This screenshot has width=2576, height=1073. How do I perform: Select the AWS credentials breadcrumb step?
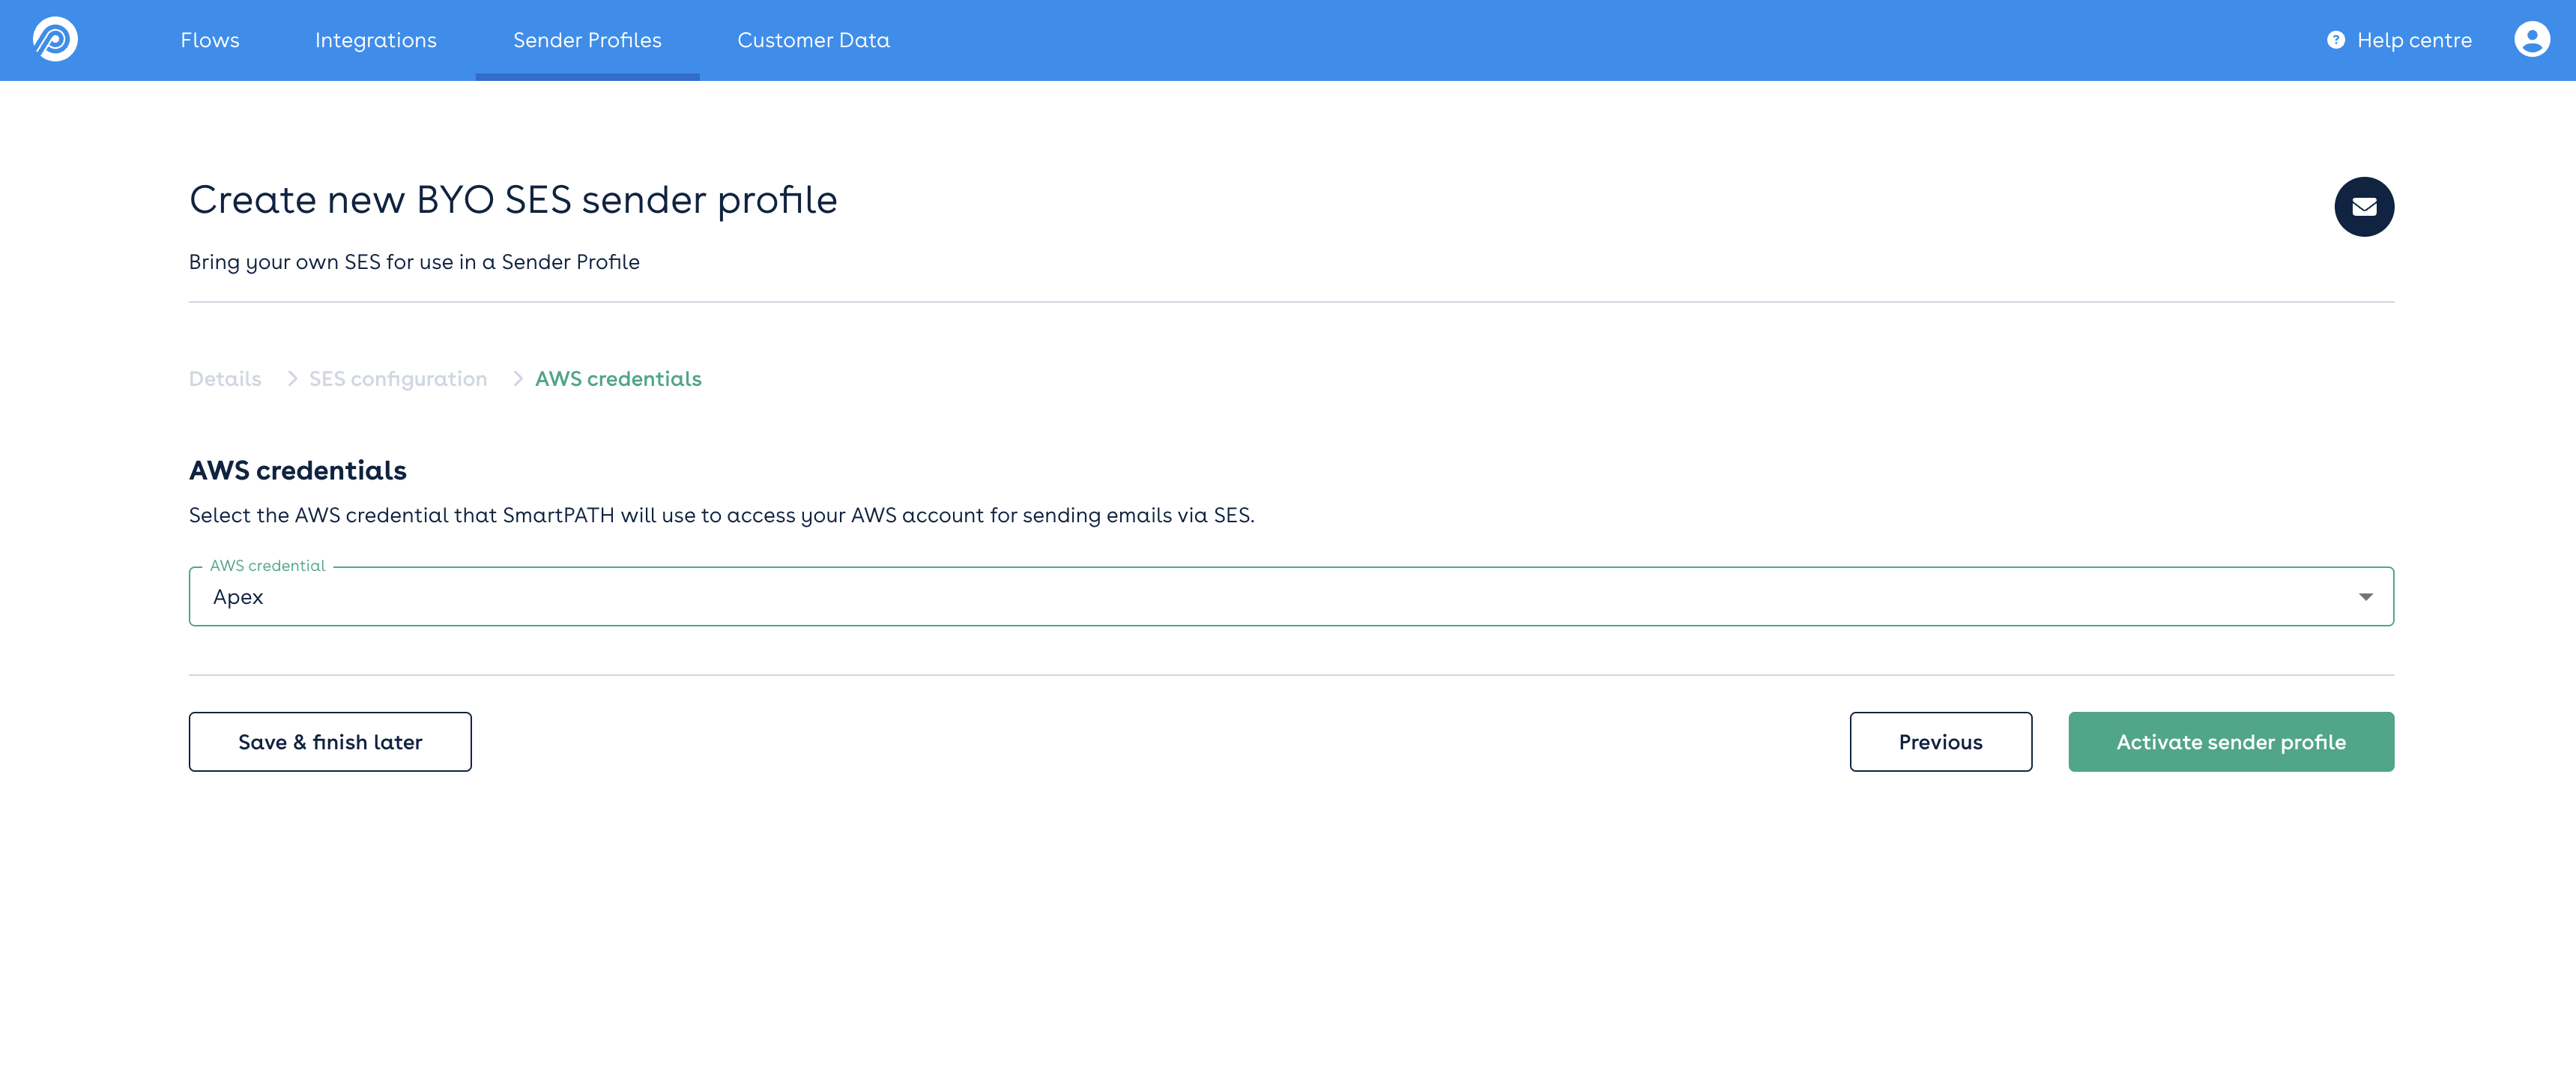618,379
